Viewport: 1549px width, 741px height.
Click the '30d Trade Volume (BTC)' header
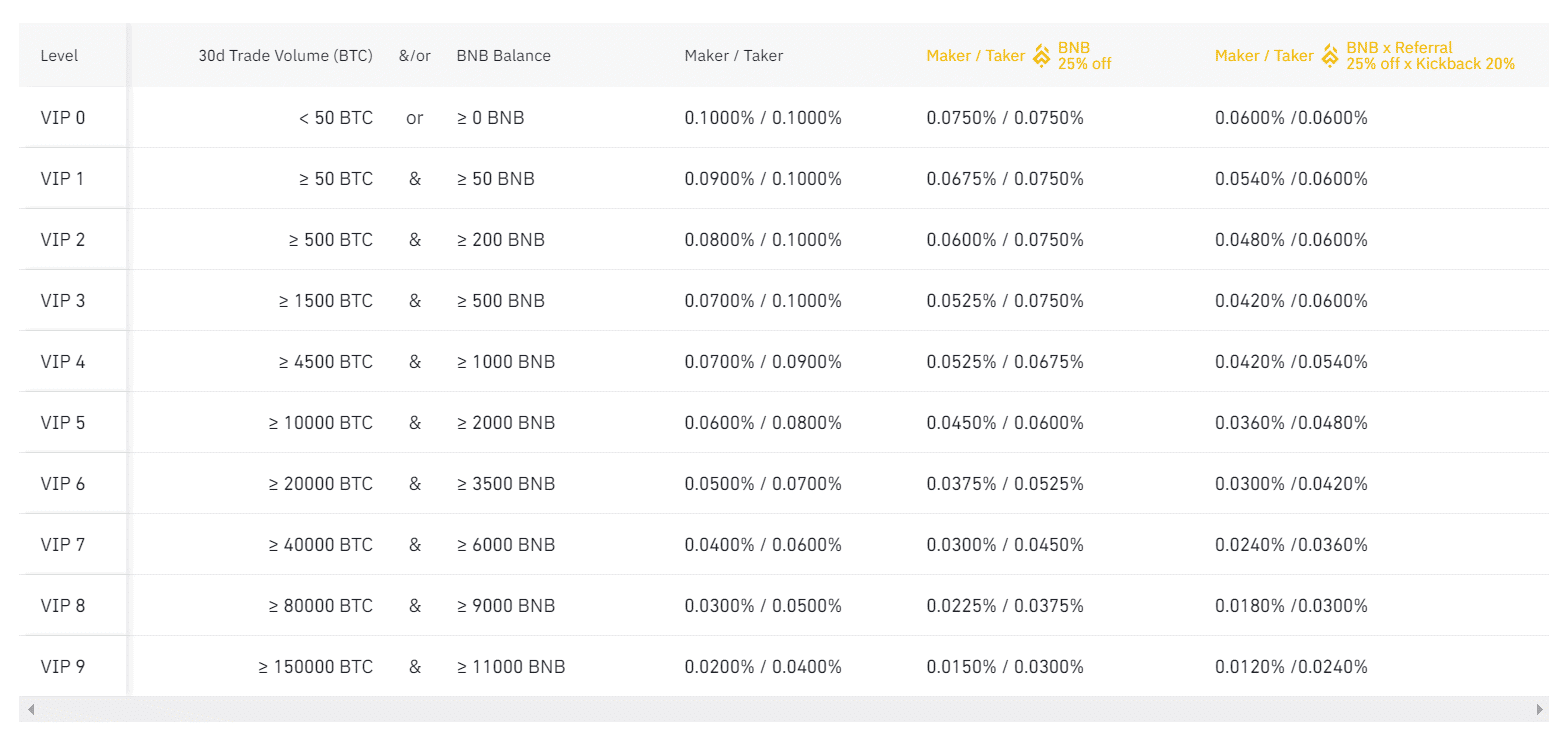click(285, 56)
